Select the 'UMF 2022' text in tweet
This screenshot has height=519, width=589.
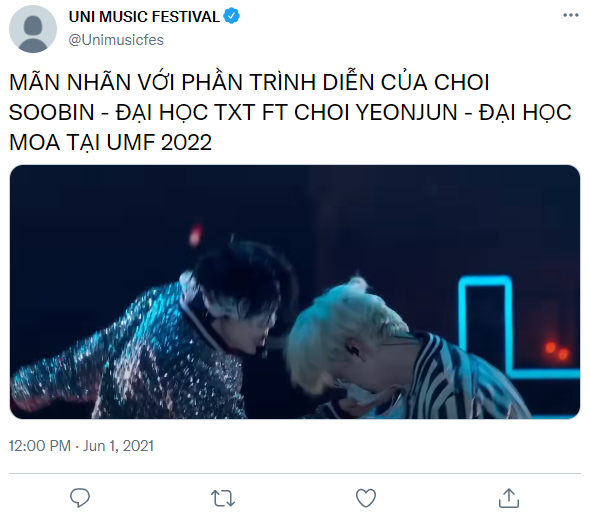(159, 142)
